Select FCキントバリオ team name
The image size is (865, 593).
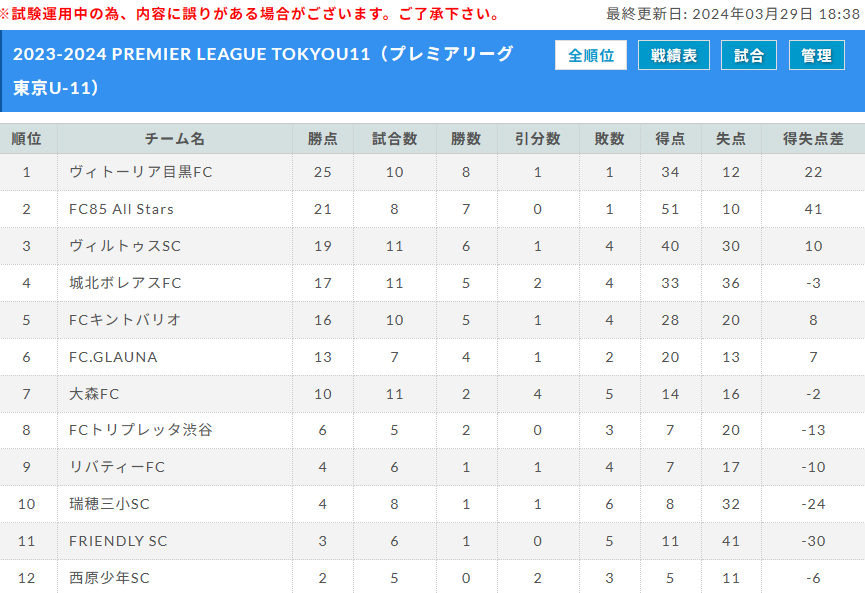click(x=125, y=320)
